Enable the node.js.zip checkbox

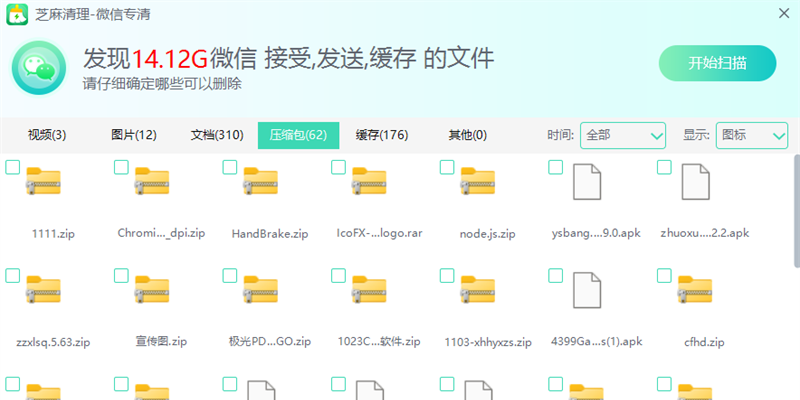point(447,167)
